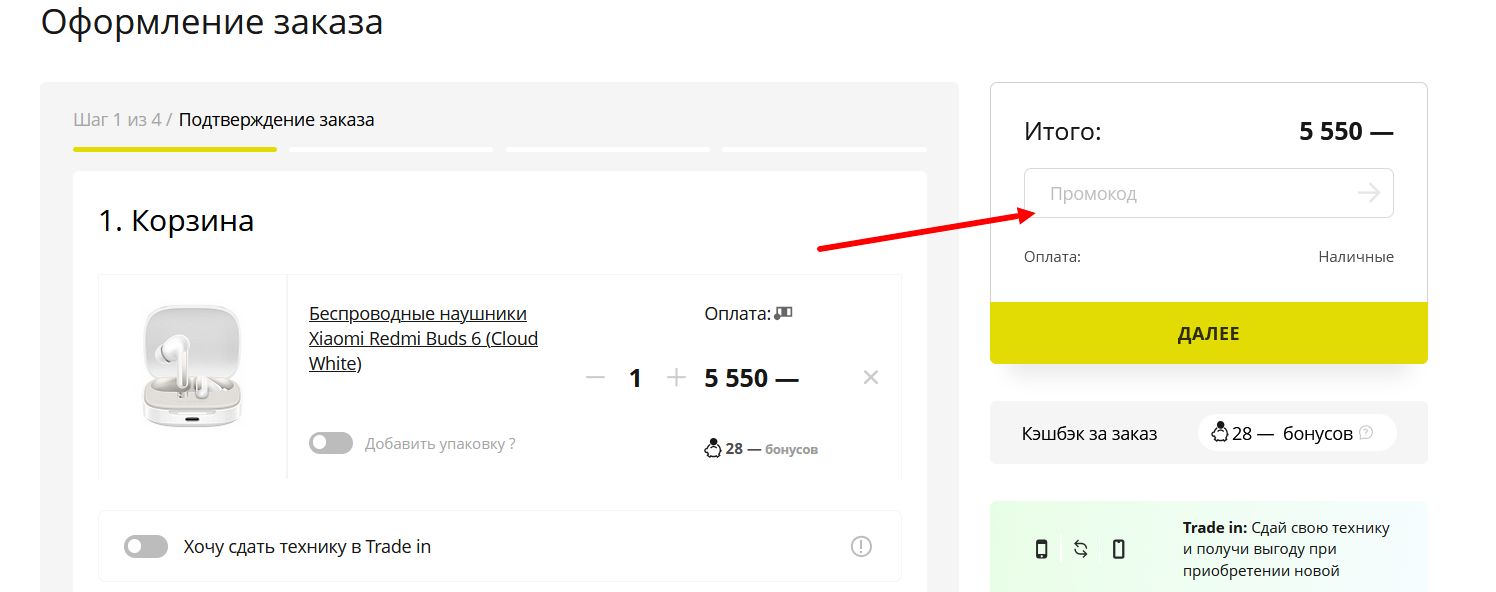Screen dimensions: 1496x592
Task: Click the Наличные payment method text
Action: (1355, 257)
